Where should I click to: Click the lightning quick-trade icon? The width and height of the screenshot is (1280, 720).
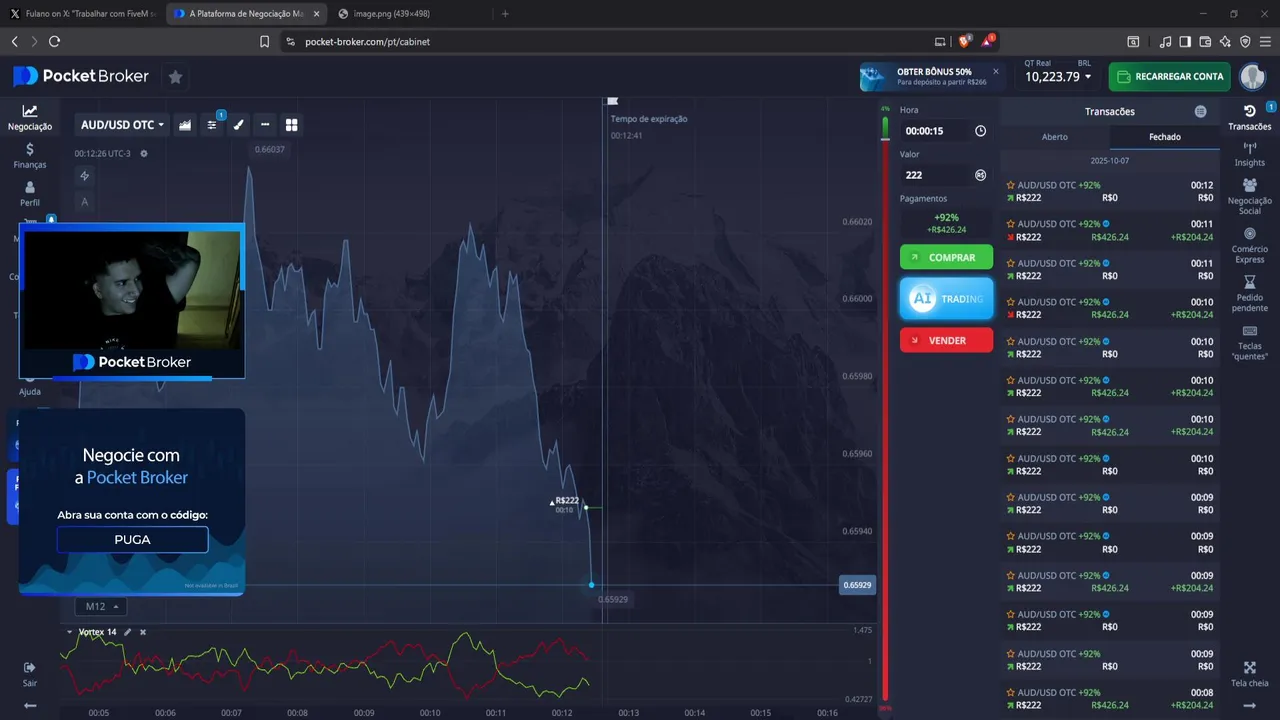point(85,176)
